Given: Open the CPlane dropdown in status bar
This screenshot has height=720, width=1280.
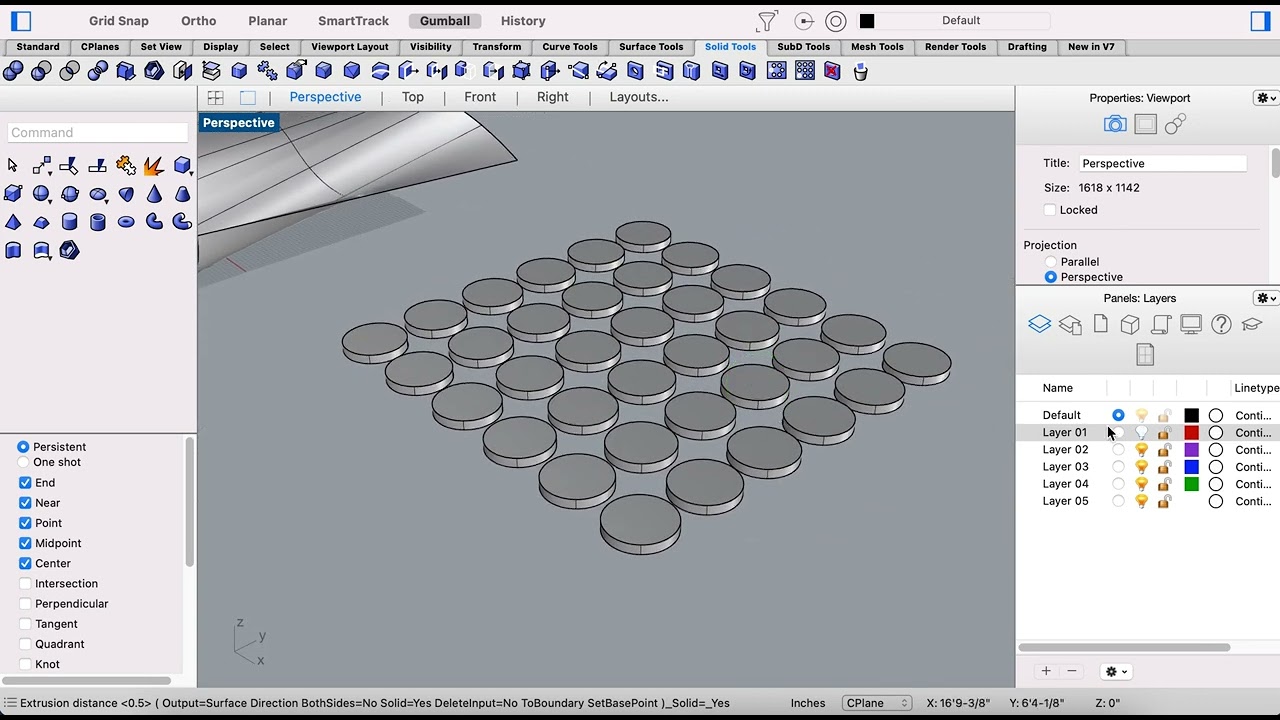Looking at the screenshot, I should point(876,703).
